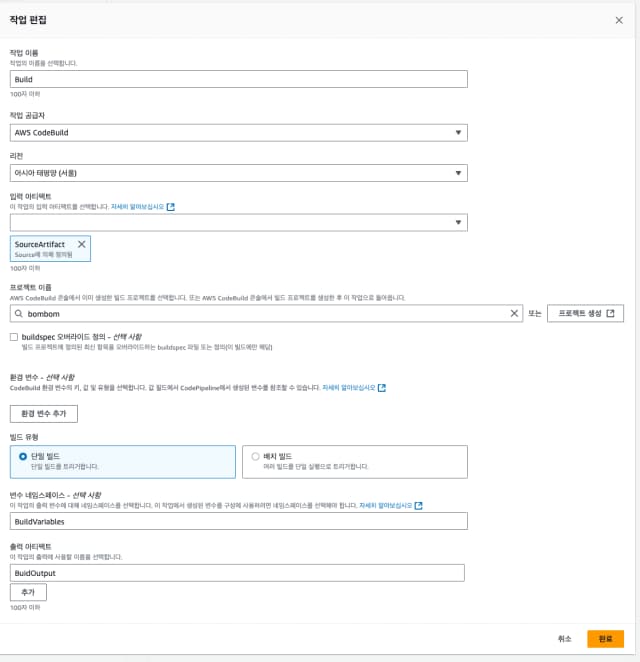Click the 빌드 유형 section label

[24, 437]
